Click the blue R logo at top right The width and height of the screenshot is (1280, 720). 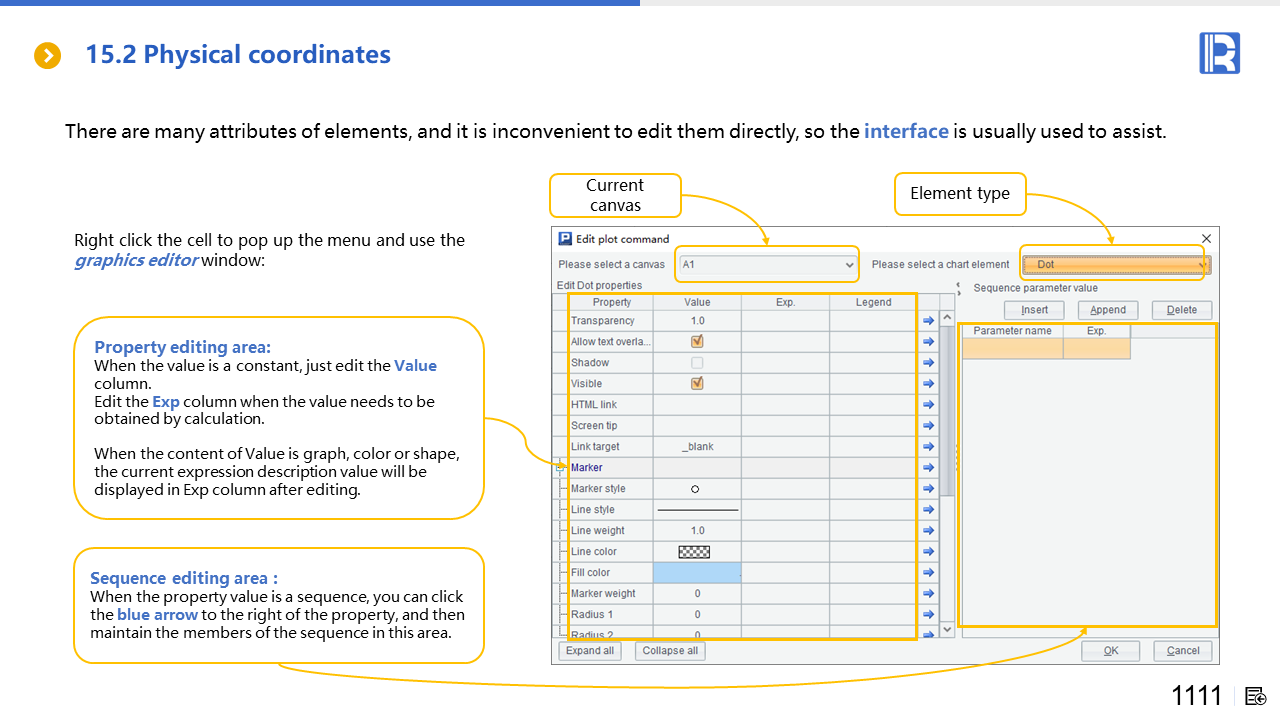click(x=1219, y=53)
